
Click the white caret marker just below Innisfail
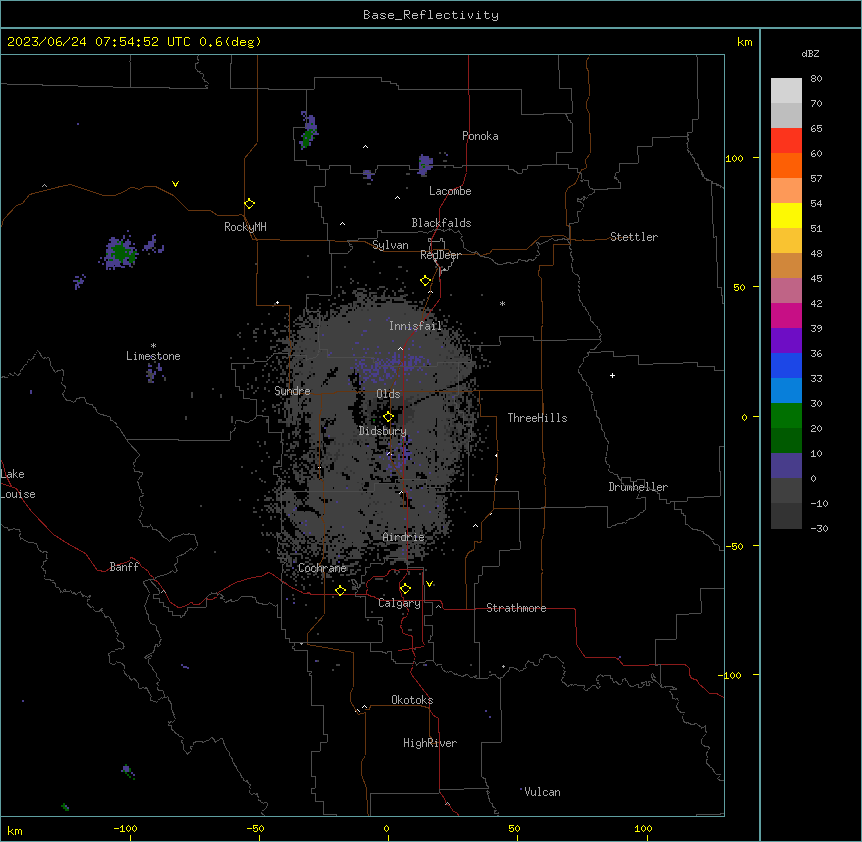(400, 348)
